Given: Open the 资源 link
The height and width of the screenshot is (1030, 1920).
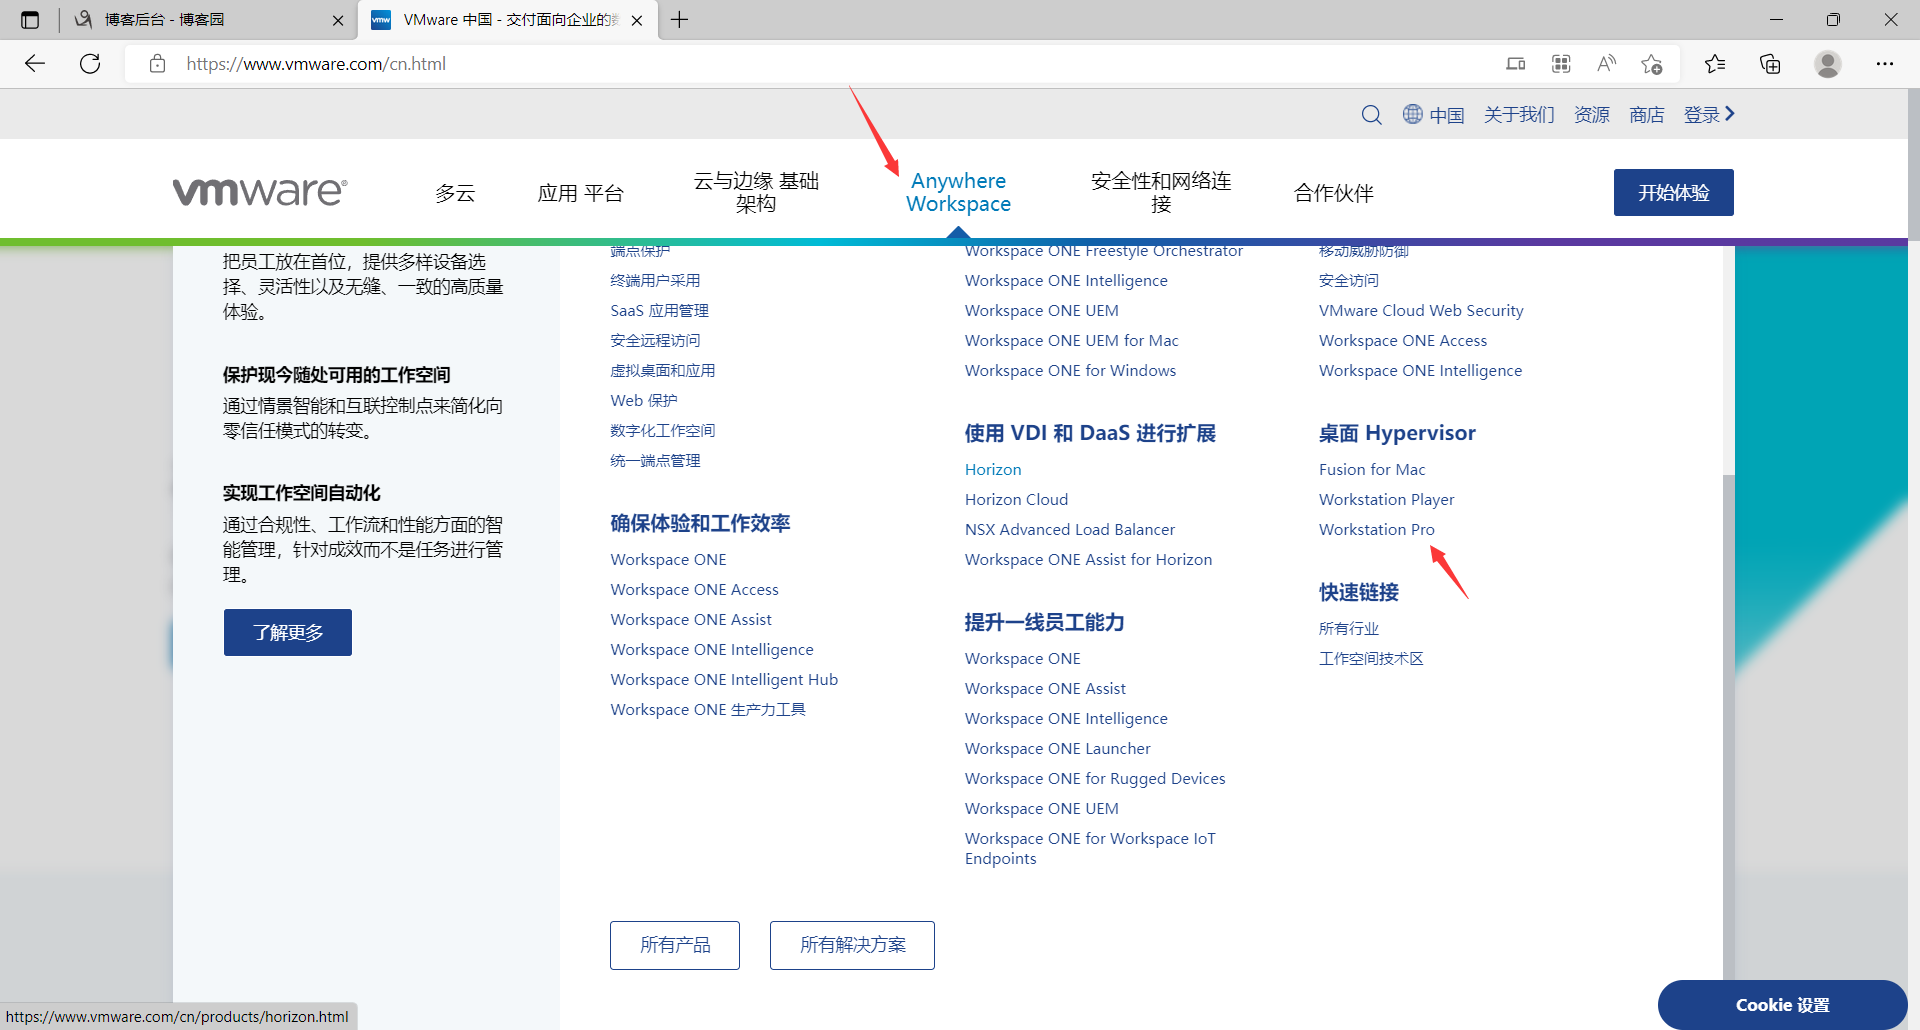Looking at the screenshot, I should (x=1592, y=115).
